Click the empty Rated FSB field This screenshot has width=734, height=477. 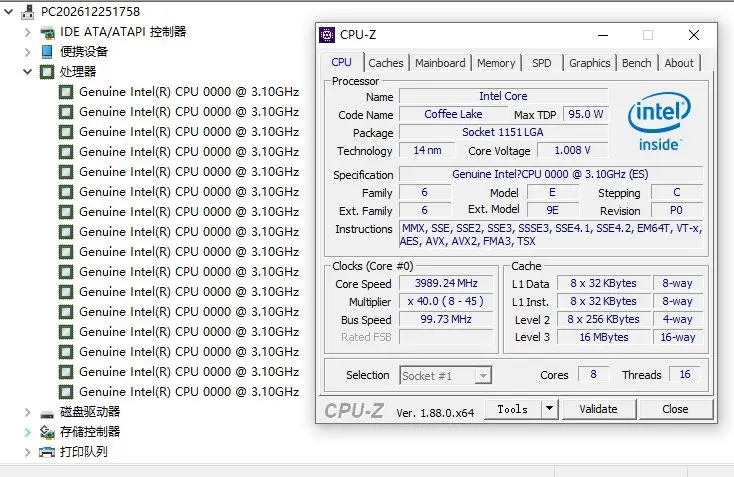(446, 337)
